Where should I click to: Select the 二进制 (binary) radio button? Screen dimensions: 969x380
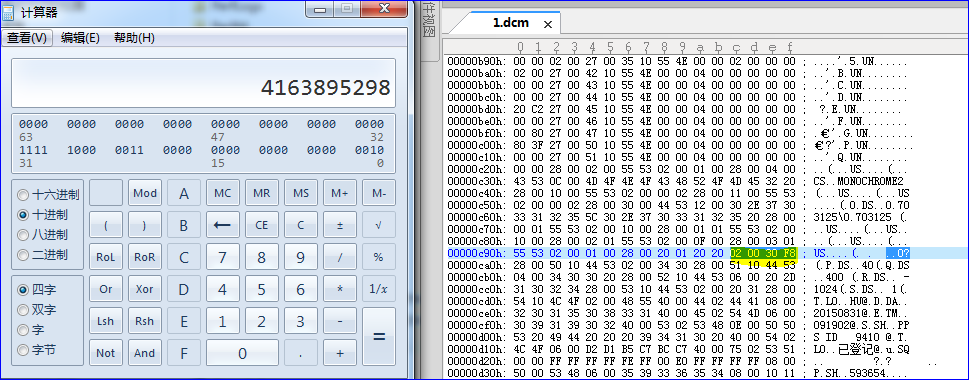23,255
